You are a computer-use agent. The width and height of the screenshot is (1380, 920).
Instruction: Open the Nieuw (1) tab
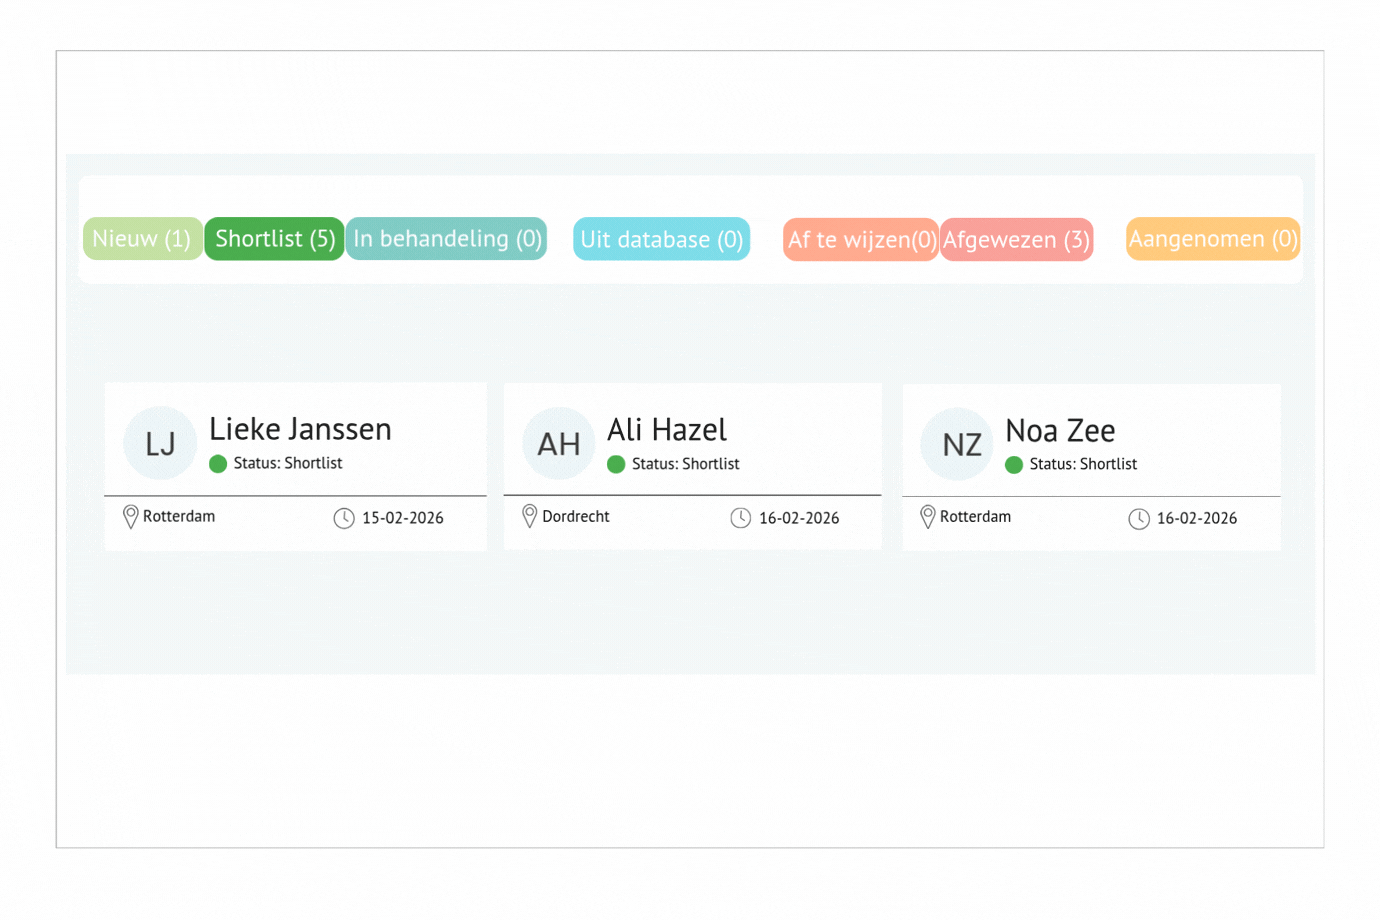point(142,239)
